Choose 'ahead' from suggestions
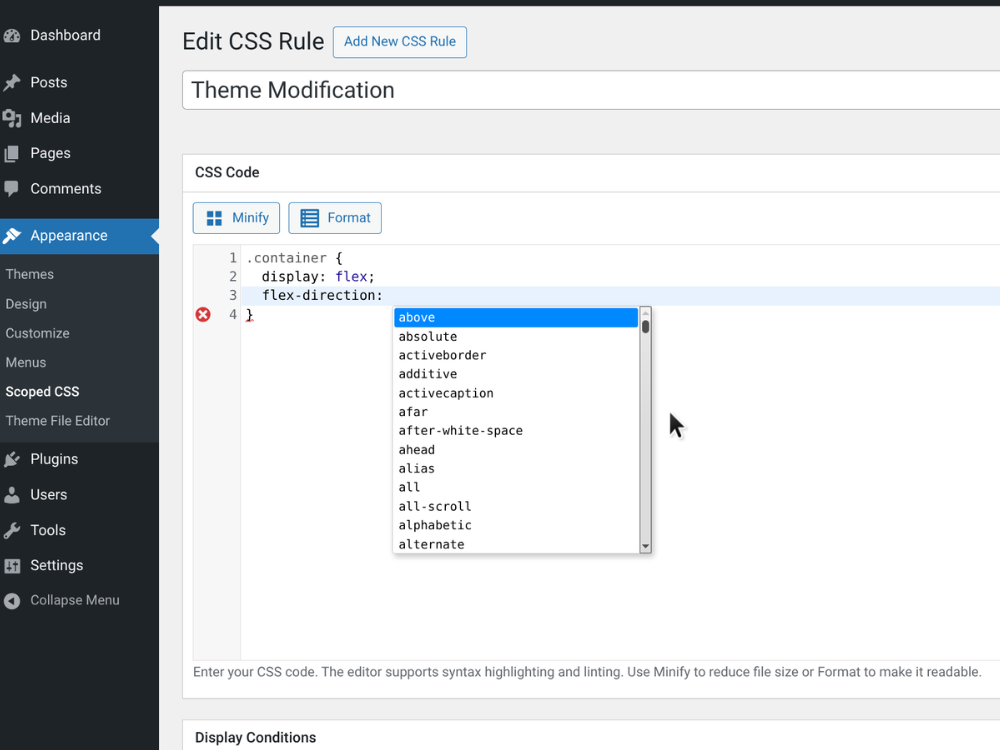This screenshot has width=1000, height=750. point(516,450)
